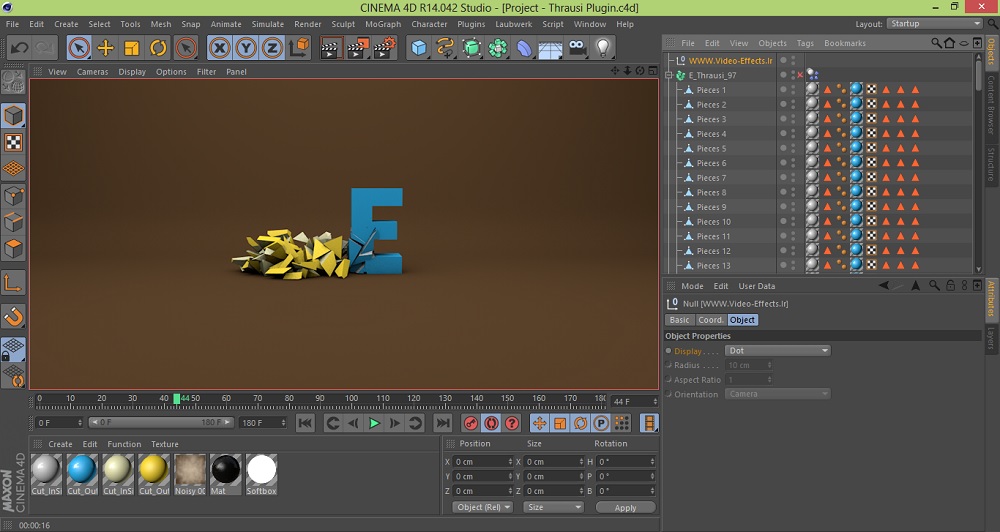Switch to Texture mode
Screen dimensions: 1000x532
click(13, 142)
